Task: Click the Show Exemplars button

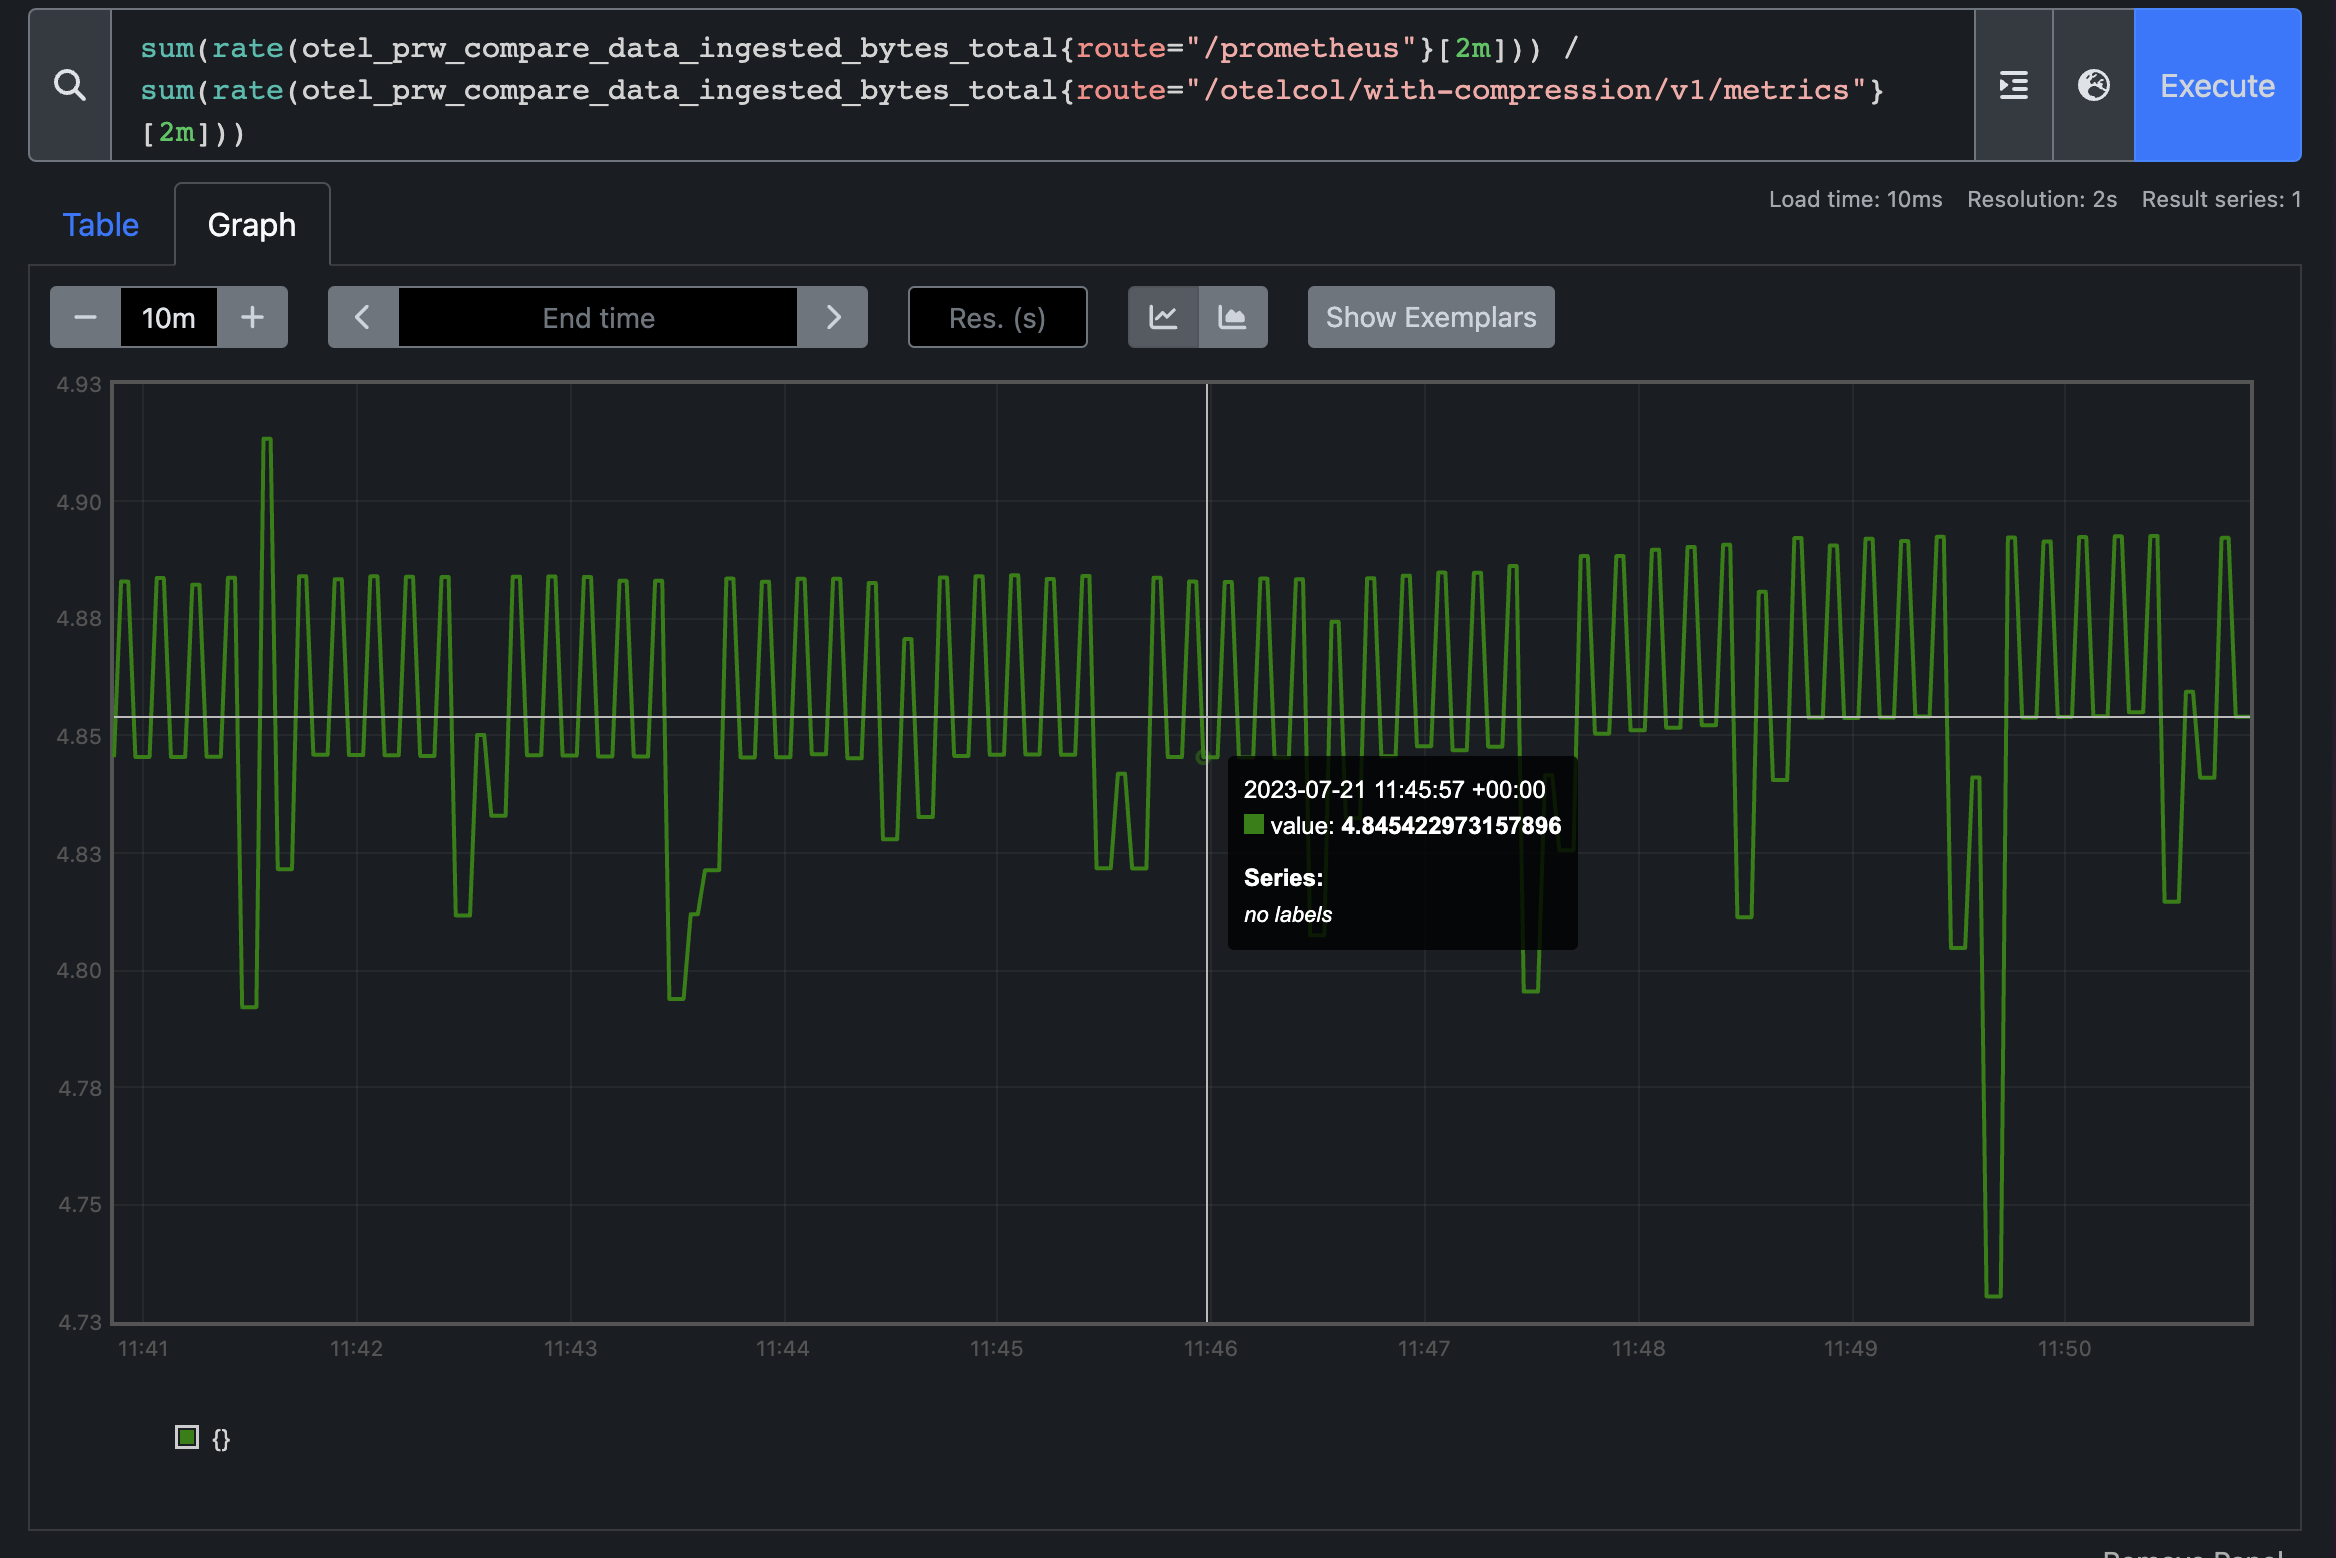Action: click(x=1430, y=316)
